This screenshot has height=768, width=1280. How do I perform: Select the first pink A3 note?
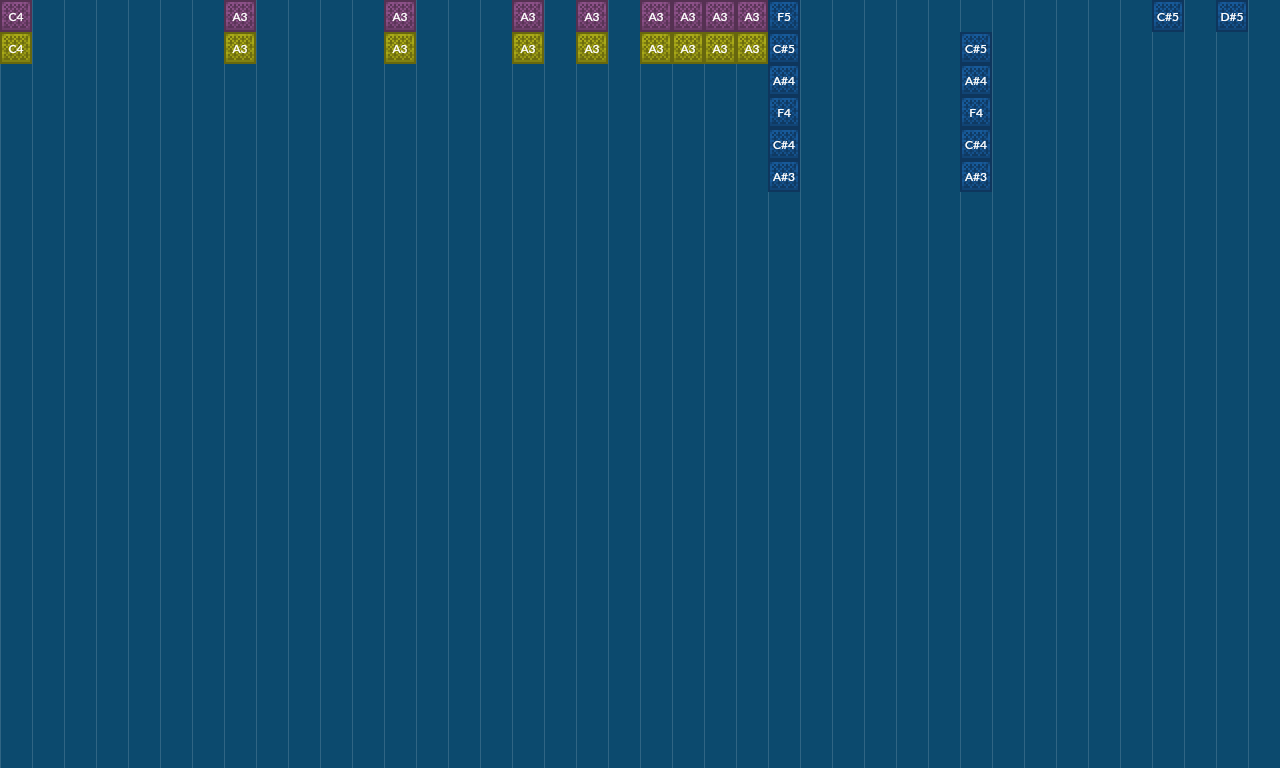tap(240, 16)
